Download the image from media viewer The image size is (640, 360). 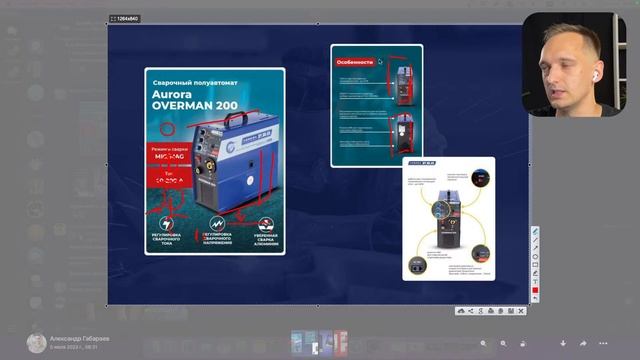click(563, 344)
